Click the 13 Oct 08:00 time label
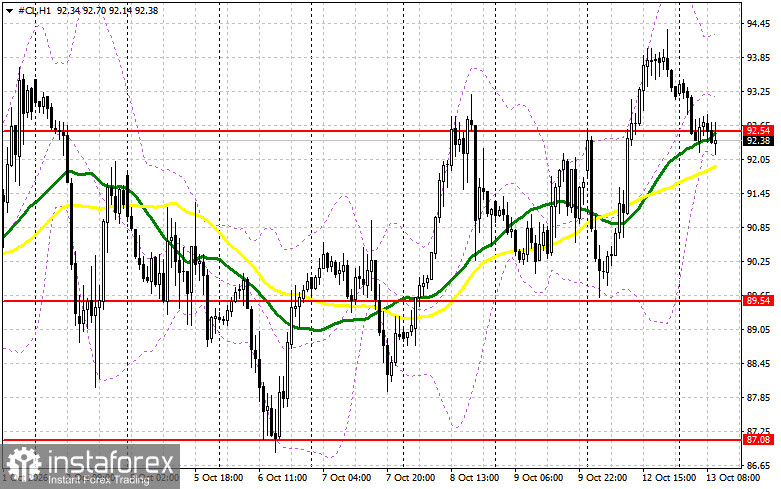The width and height of the screenshot is (781, 489). [x=733, y=478]
